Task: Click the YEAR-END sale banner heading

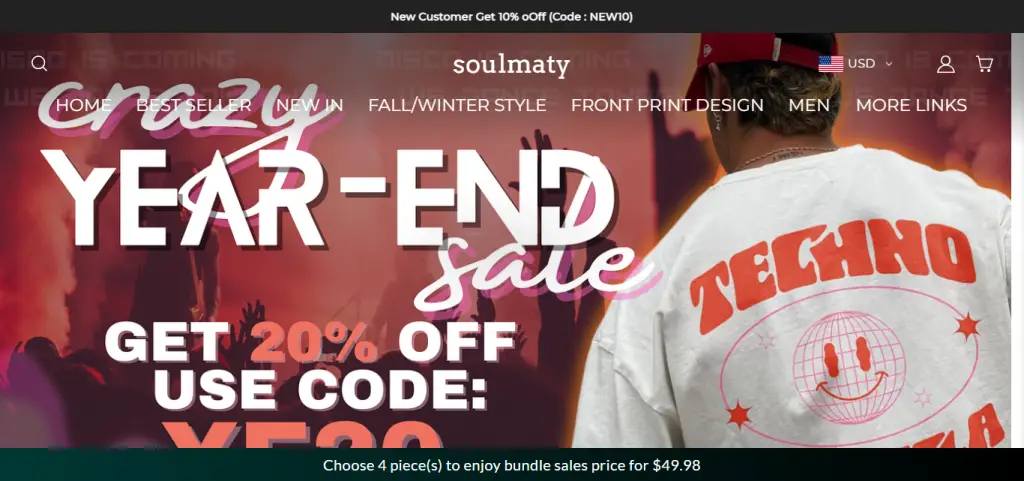Action: (330, 198)
